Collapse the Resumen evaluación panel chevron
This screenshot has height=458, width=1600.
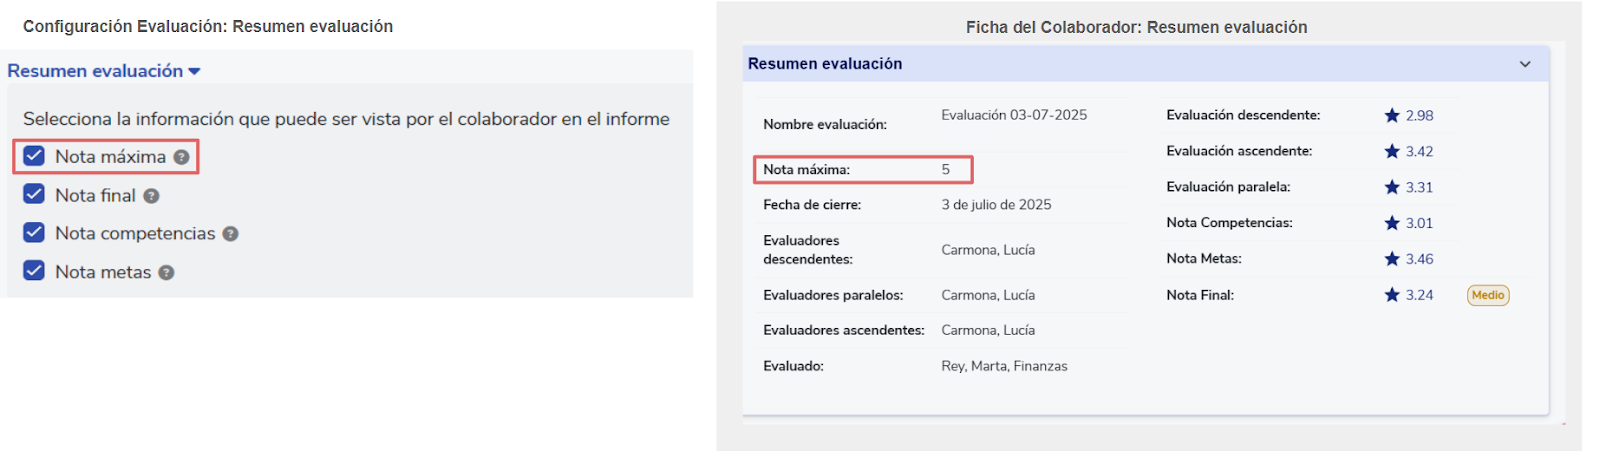click(x=1525, y=64)
